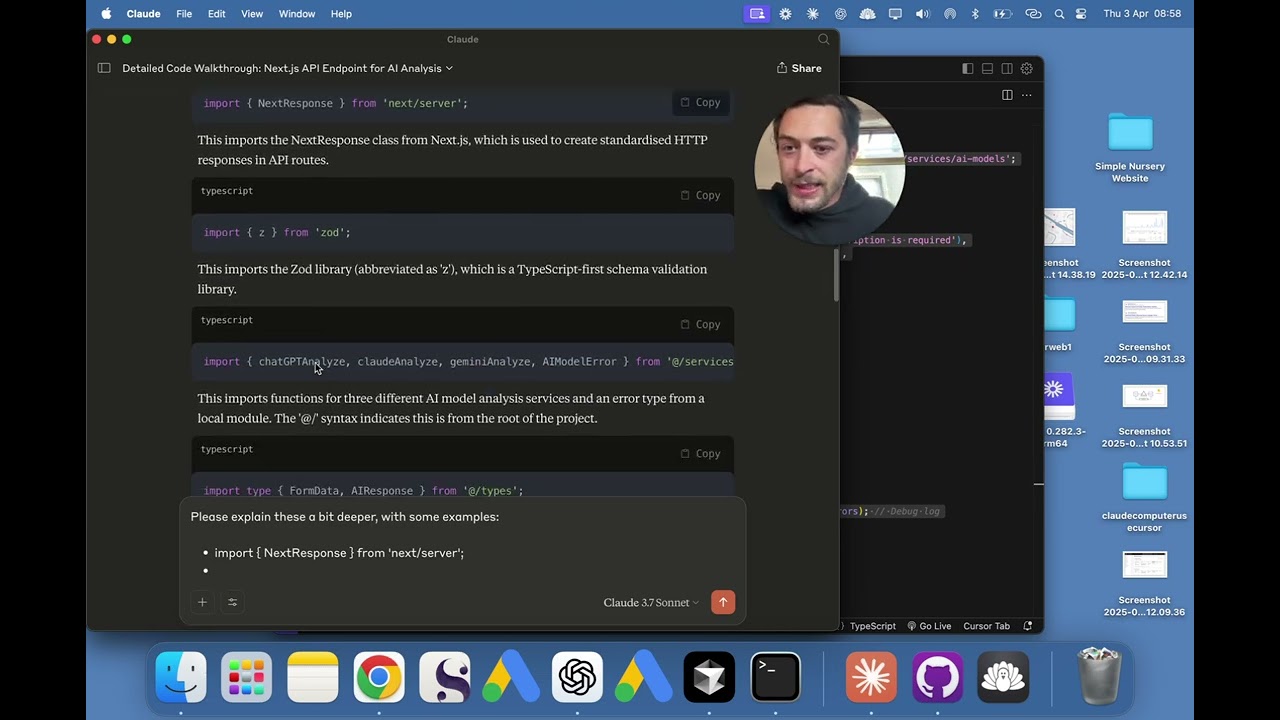Open the composer tools settings icon
This screenshot has width=1280, height=720.
pos(232,602)
